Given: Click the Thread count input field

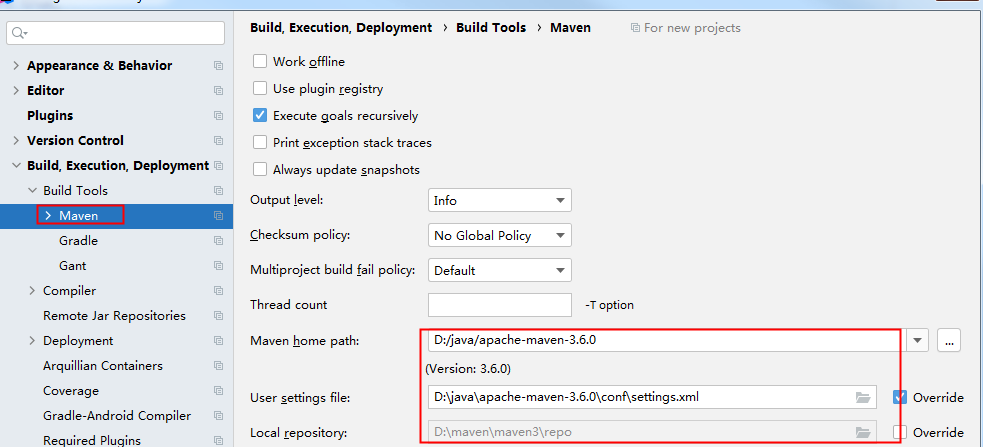Looking at the screenshot, I should [x=500, y=305].
